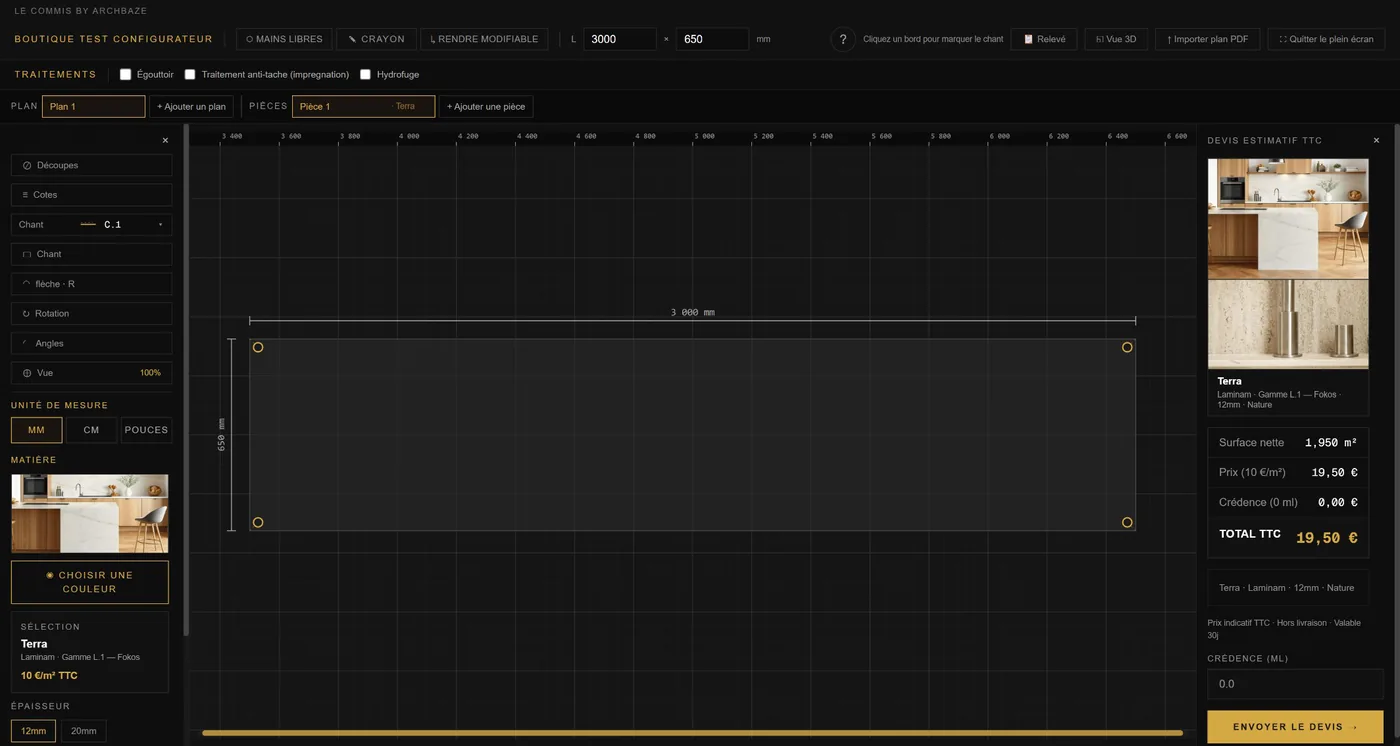This screenshot has height=746, width=1400.
Task: Open the Relevé report
Action: coord(1044,39)
